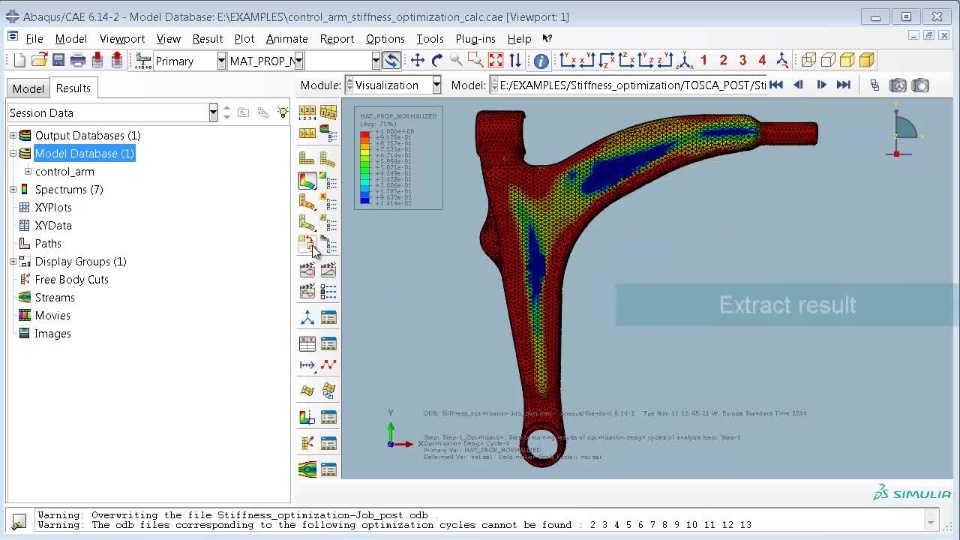
Task: Switch to the Results tab
Action: pos(73,88)
